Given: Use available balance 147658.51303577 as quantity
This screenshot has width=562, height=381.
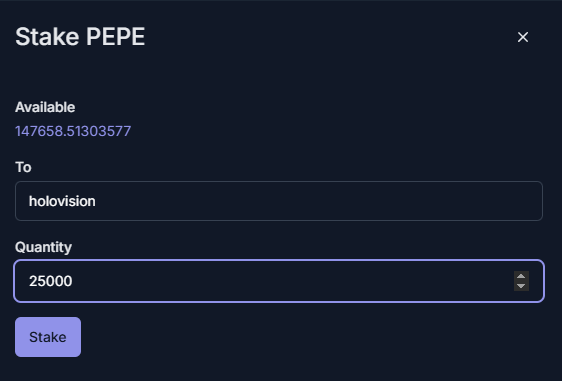Looking at the screenshot, I should (x=73, y=131).
